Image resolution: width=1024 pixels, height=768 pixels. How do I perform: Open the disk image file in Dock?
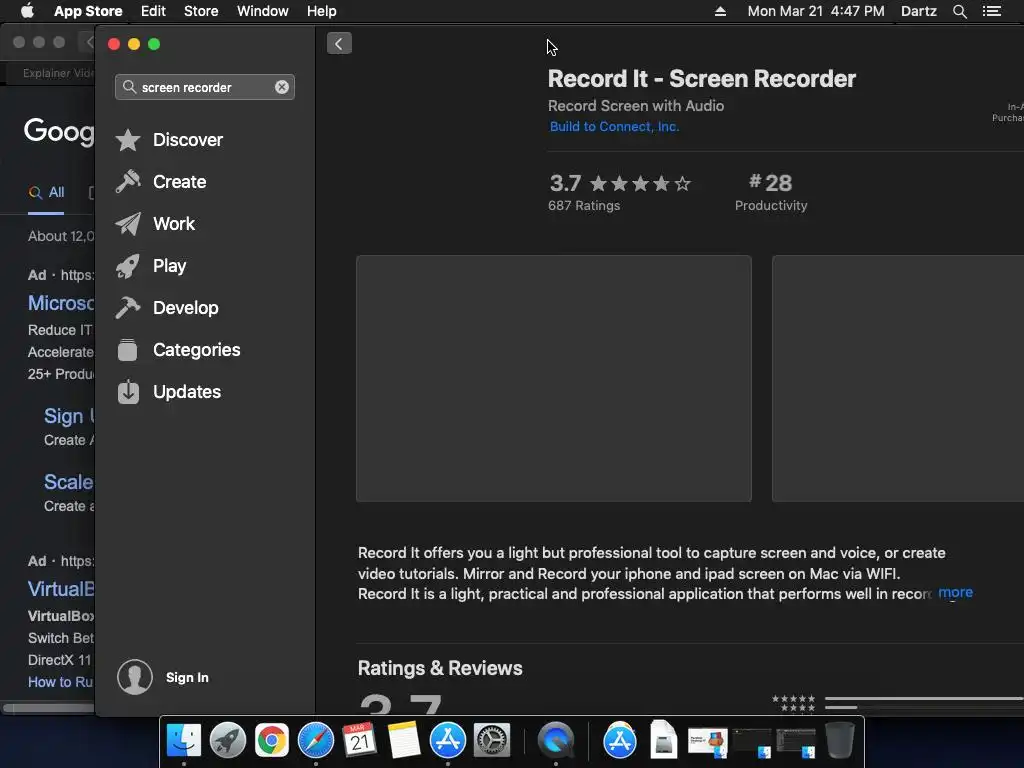pos(664,739)
